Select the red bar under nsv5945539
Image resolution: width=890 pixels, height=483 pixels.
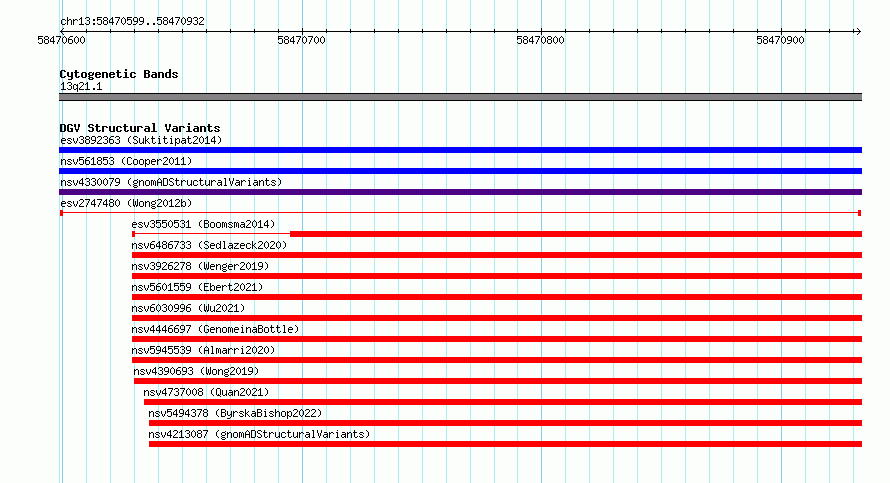point(497,360)
